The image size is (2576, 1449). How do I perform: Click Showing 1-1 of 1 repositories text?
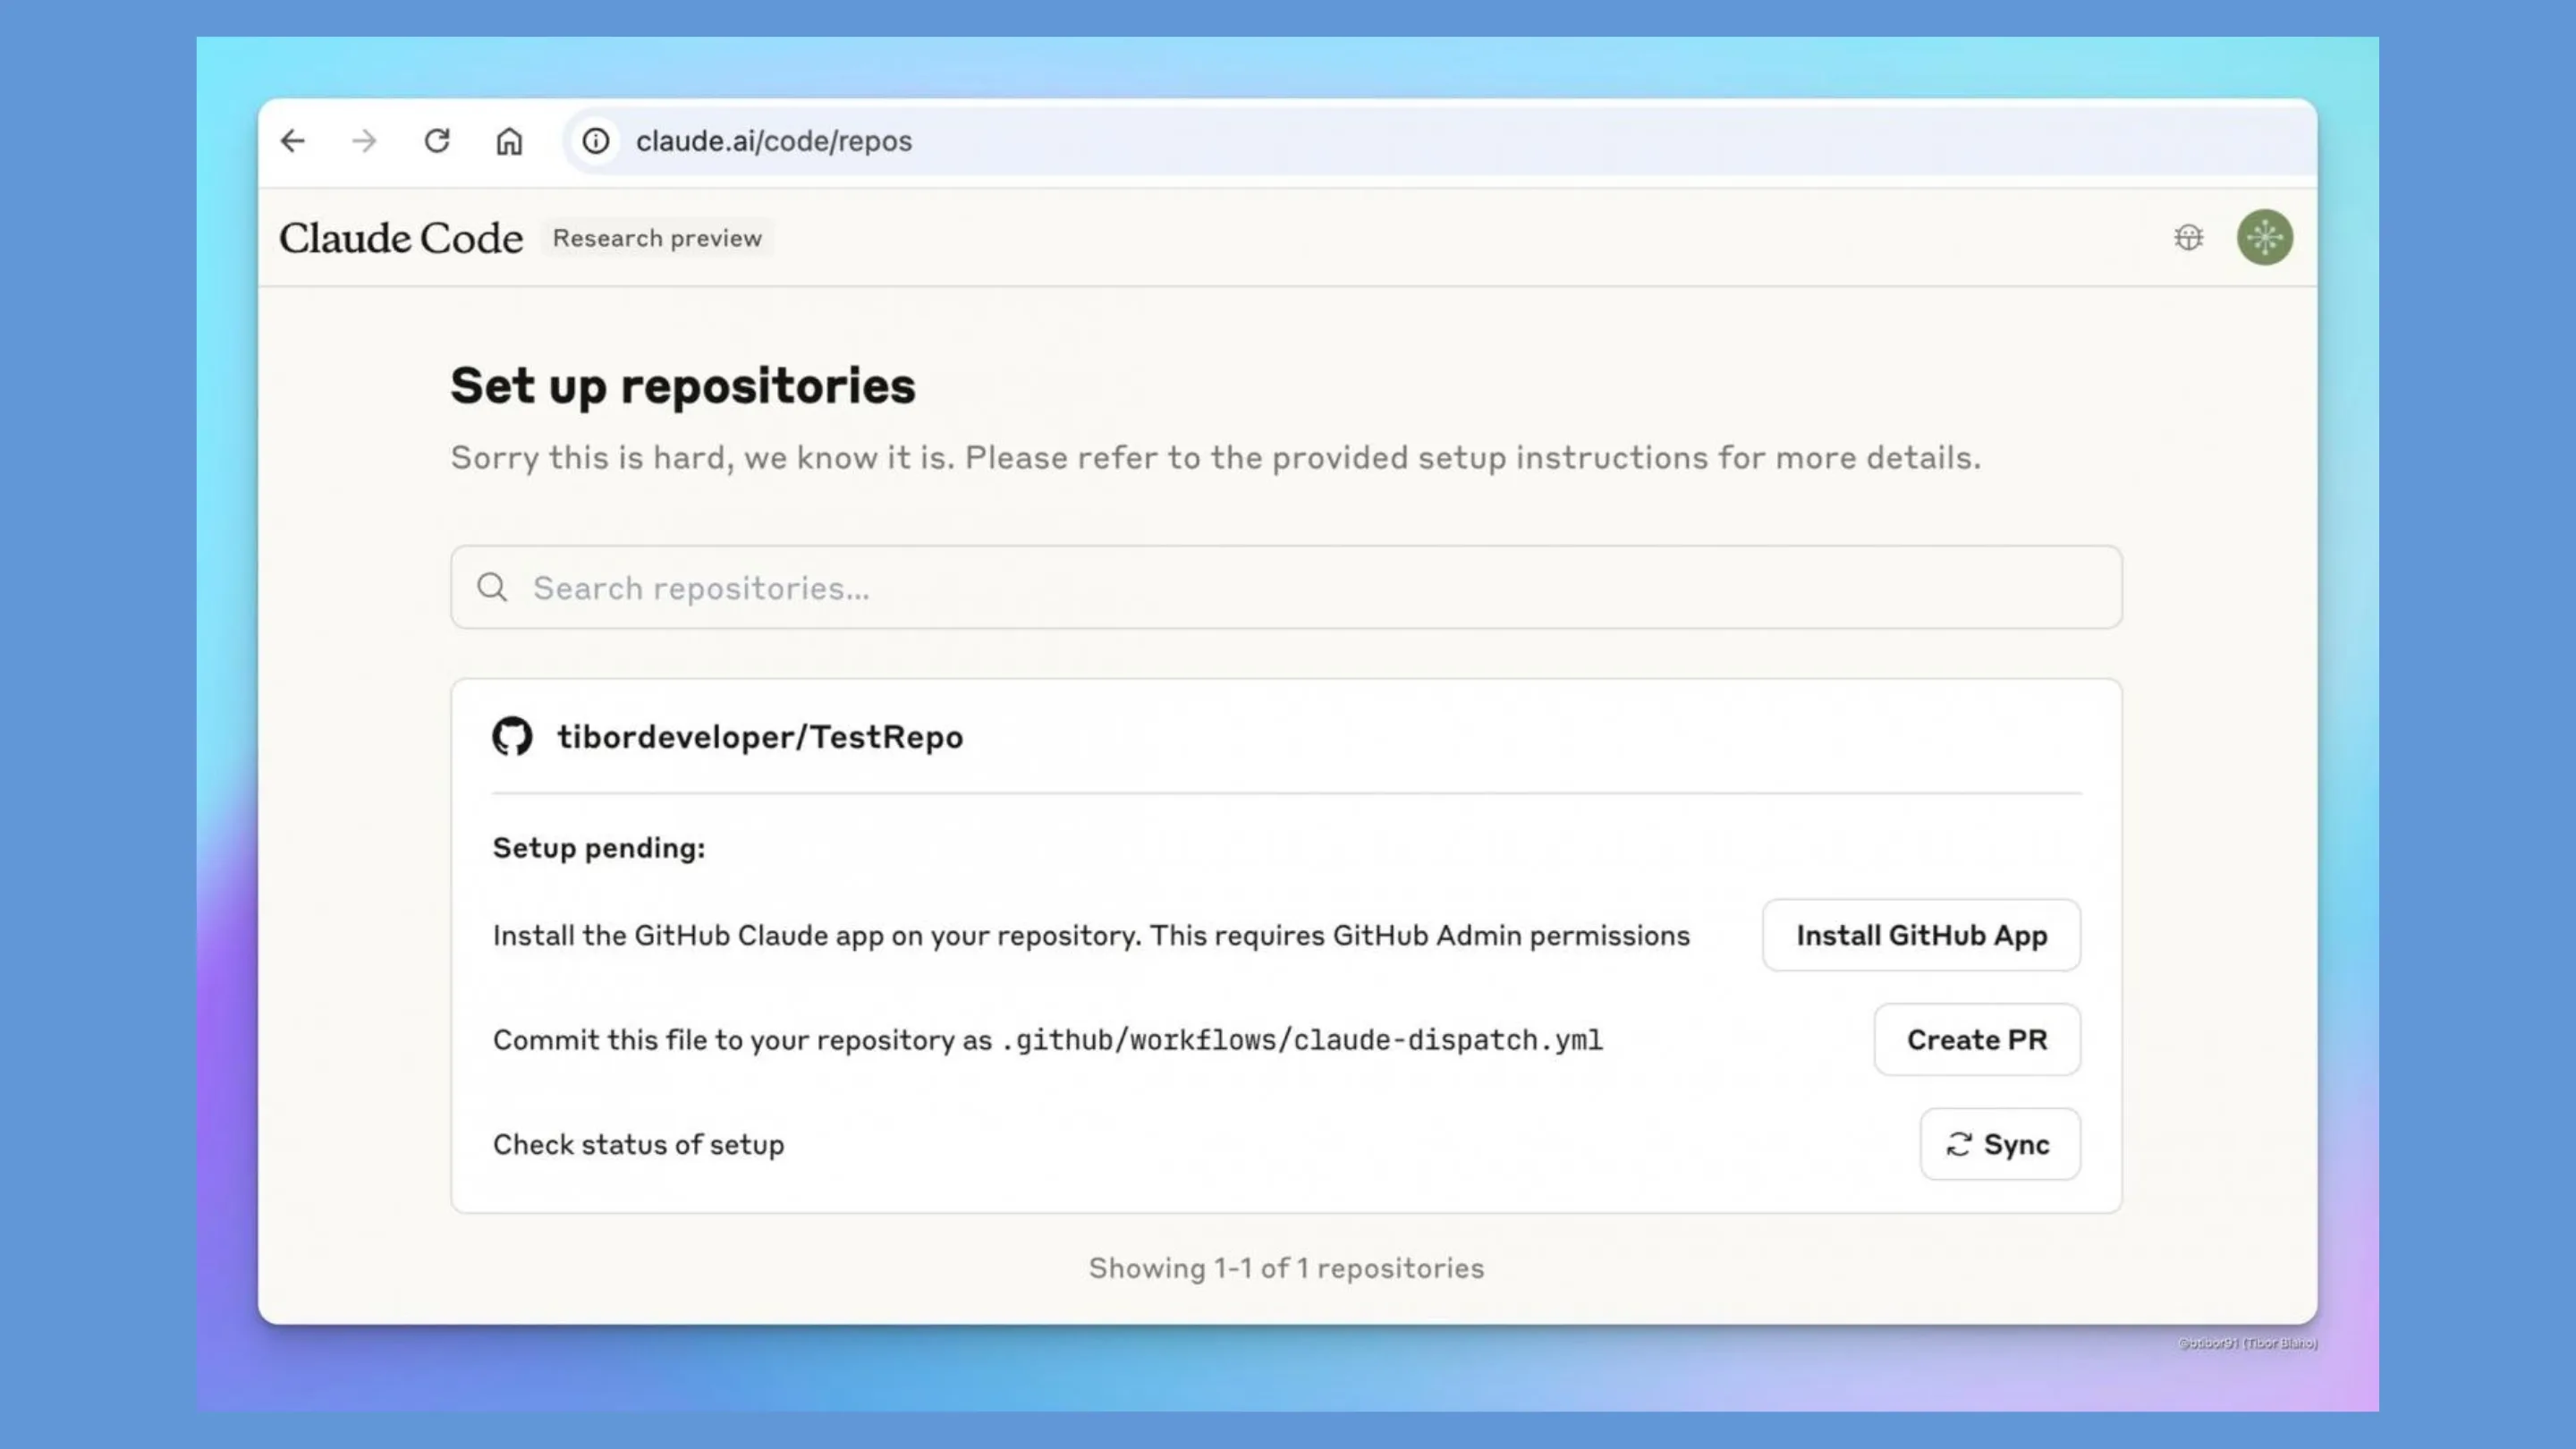pyautogui.click(x=1286, y=1269)
